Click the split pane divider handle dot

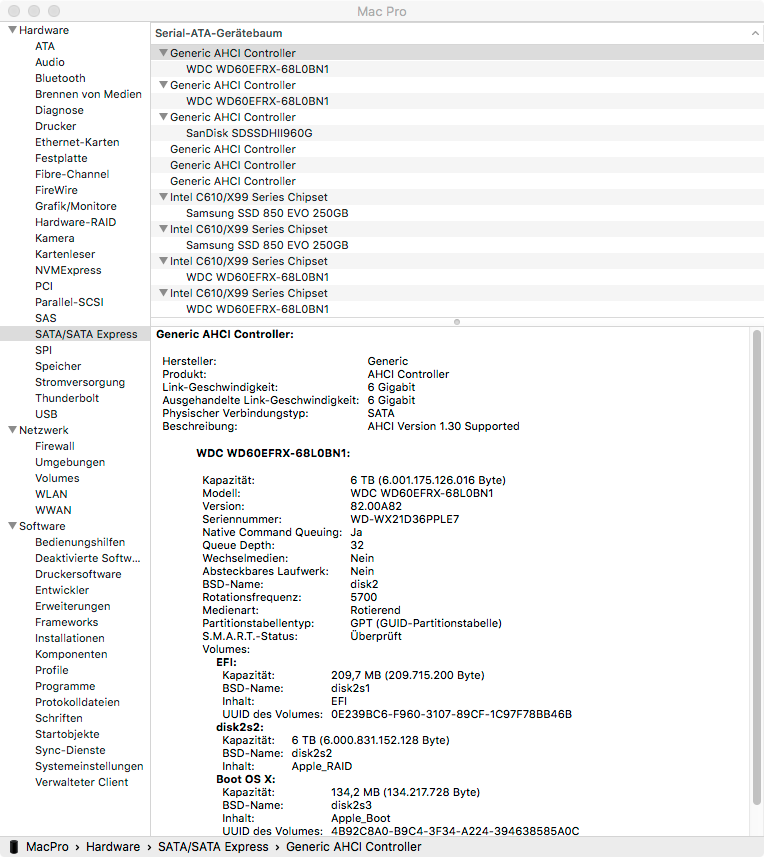coord(457,322)
